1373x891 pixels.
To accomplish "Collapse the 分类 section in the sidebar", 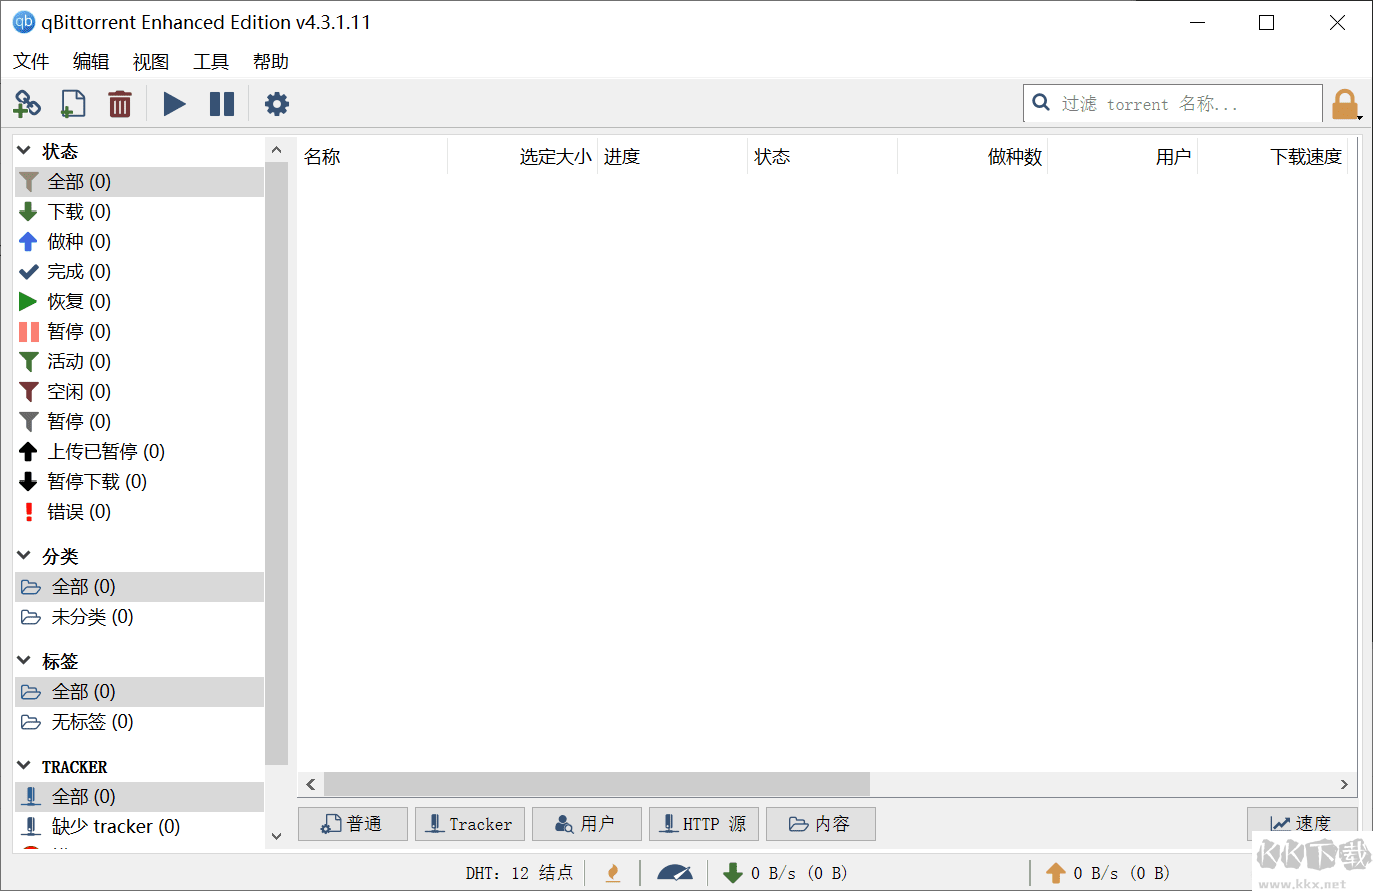I will coord(21,555).
